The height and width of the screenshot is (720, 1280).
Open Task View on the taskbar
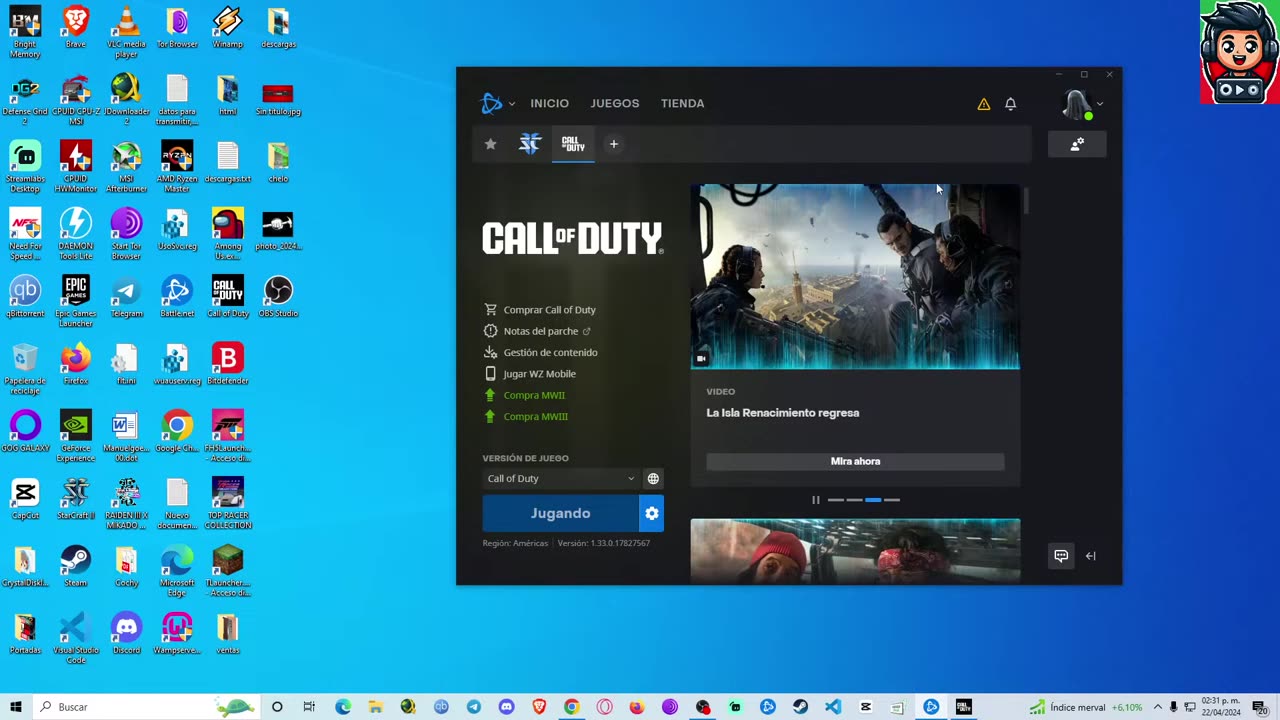(309, 707)
